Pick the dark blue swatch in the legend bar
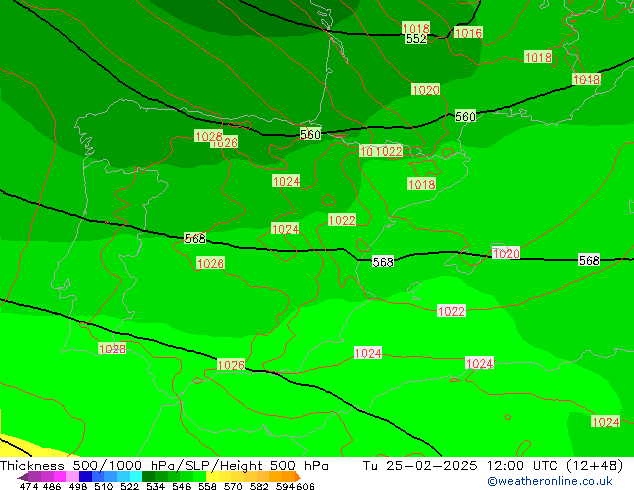The width and height of the screenshot is (634, 490). [85, 477]
